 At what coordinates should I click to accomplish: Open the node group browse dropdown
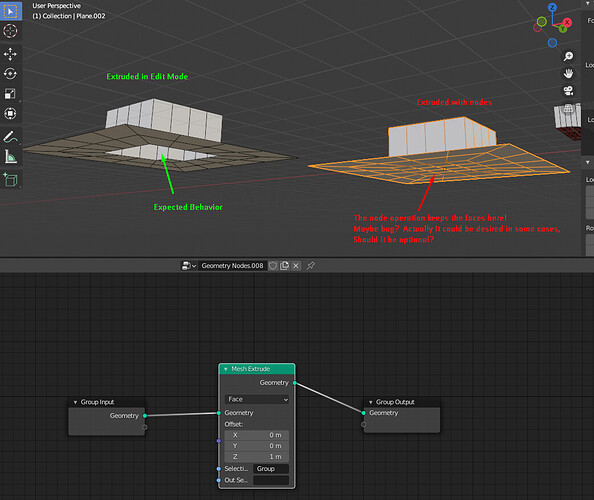tap(189, 266)
